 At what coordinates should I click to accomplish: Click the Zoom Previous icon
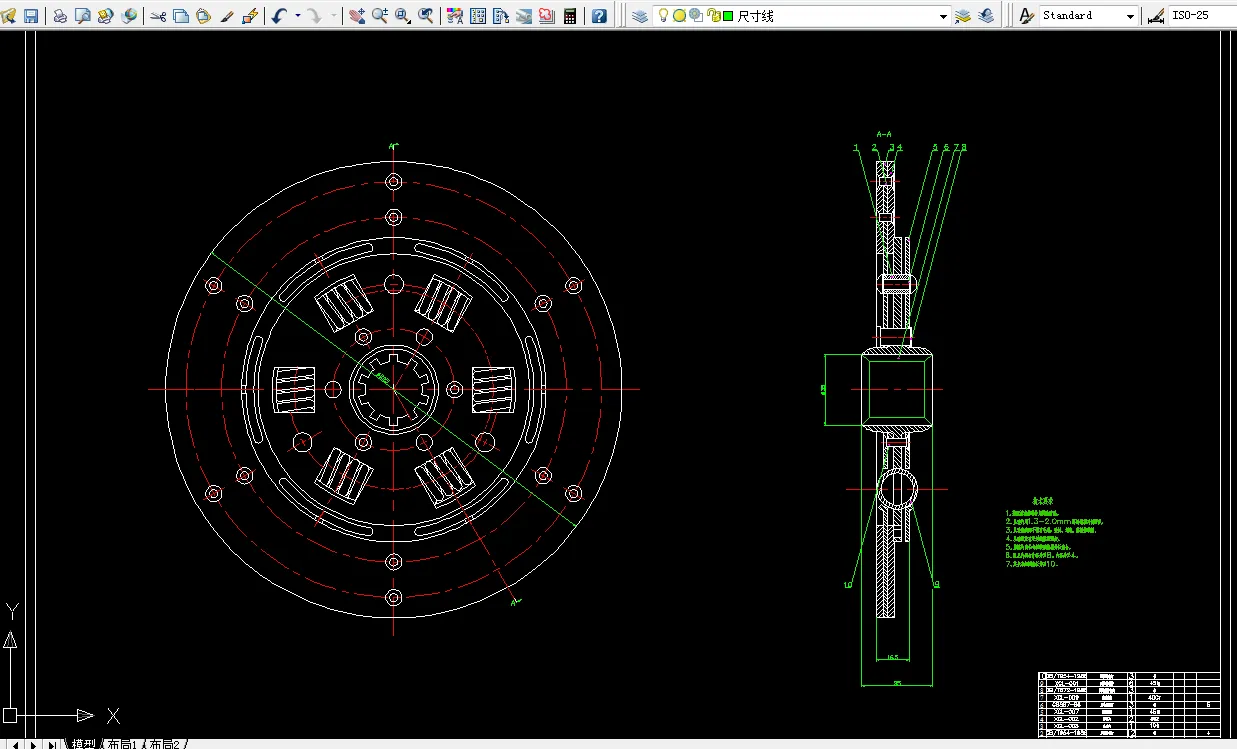point(426,16)
